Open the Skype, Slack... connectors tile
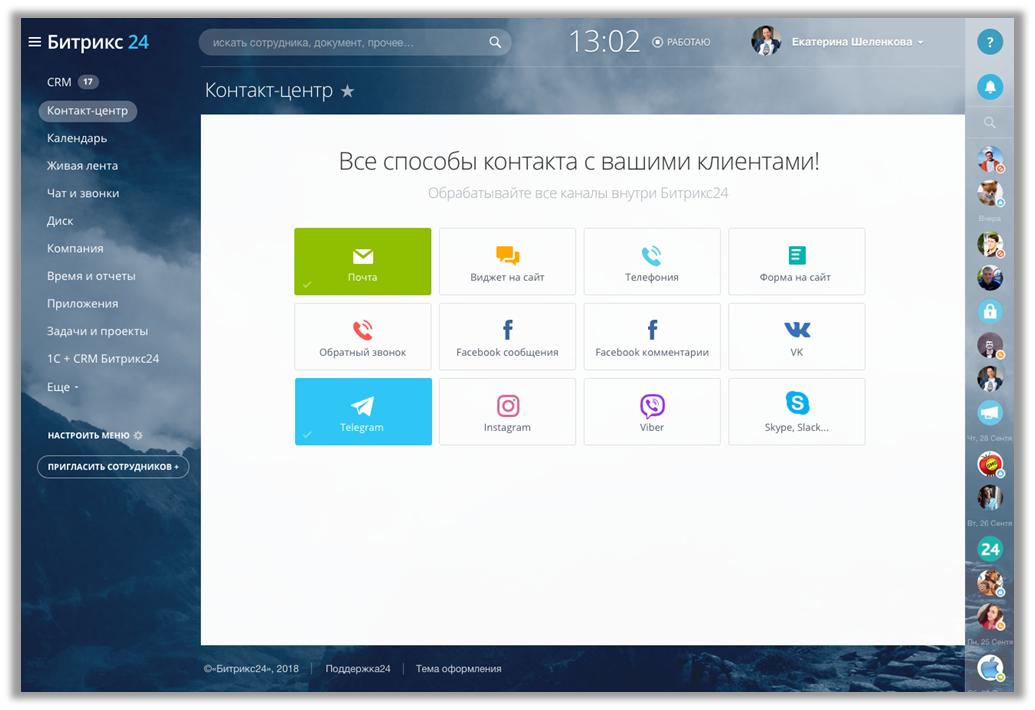 click(x=796, y=411)
